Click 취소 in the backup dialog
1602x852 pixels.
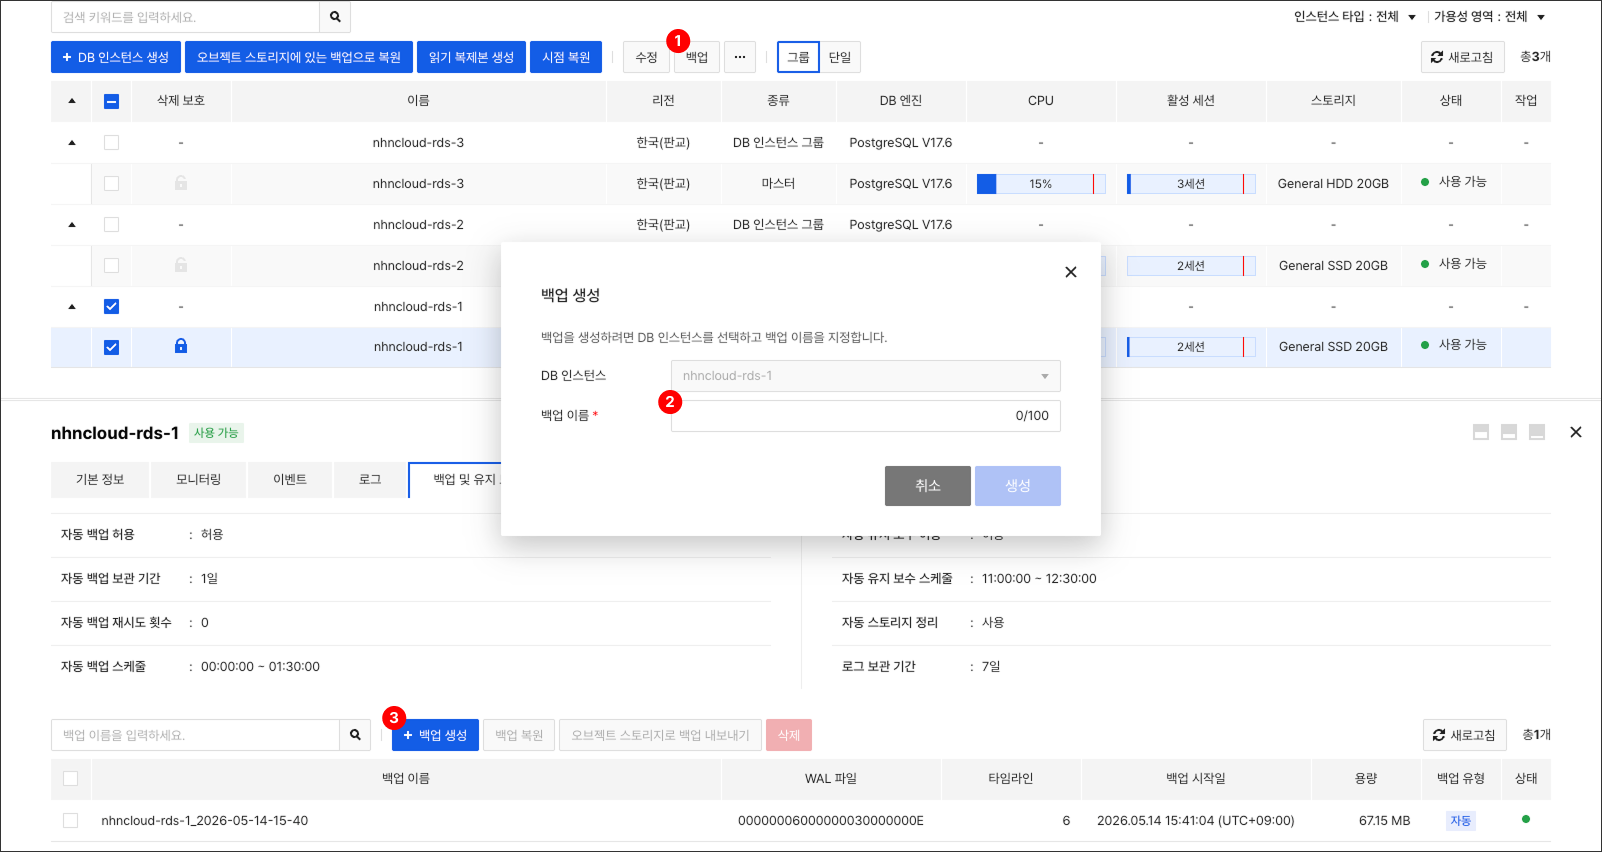pos(928,486)
